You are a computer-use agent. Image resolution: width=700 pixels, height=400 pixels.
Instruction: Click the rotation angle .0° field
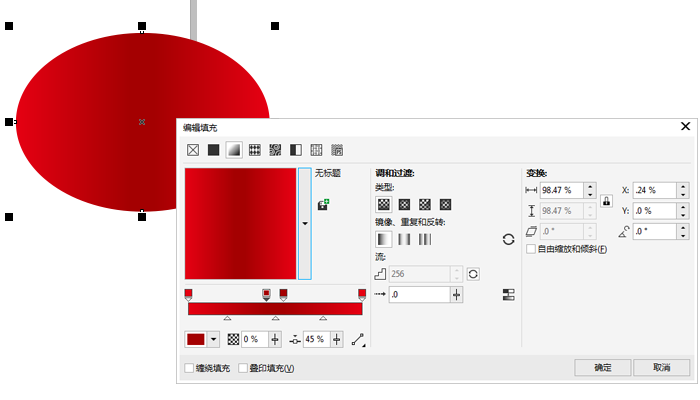click(655, 231)
